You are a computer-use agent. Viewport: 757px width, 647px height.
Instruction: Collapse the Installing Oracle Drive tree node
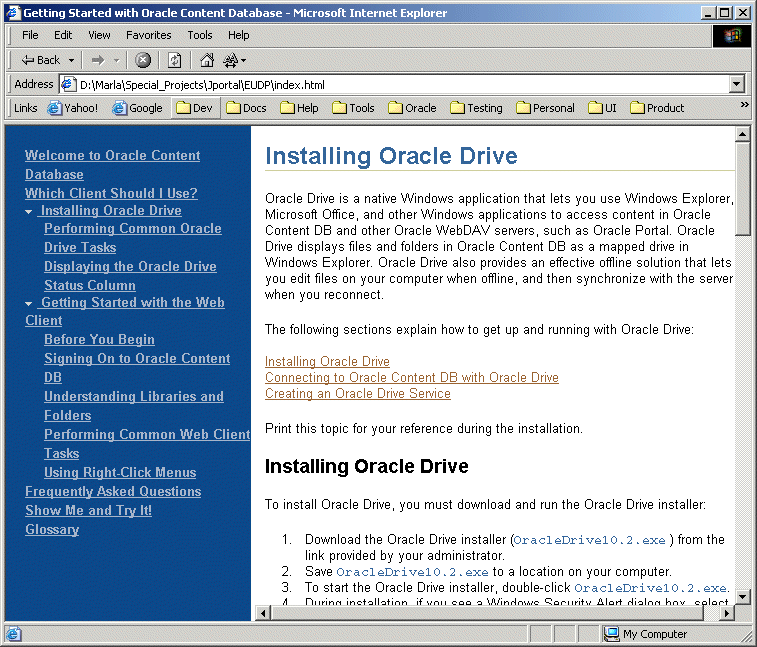click(28, 212)
